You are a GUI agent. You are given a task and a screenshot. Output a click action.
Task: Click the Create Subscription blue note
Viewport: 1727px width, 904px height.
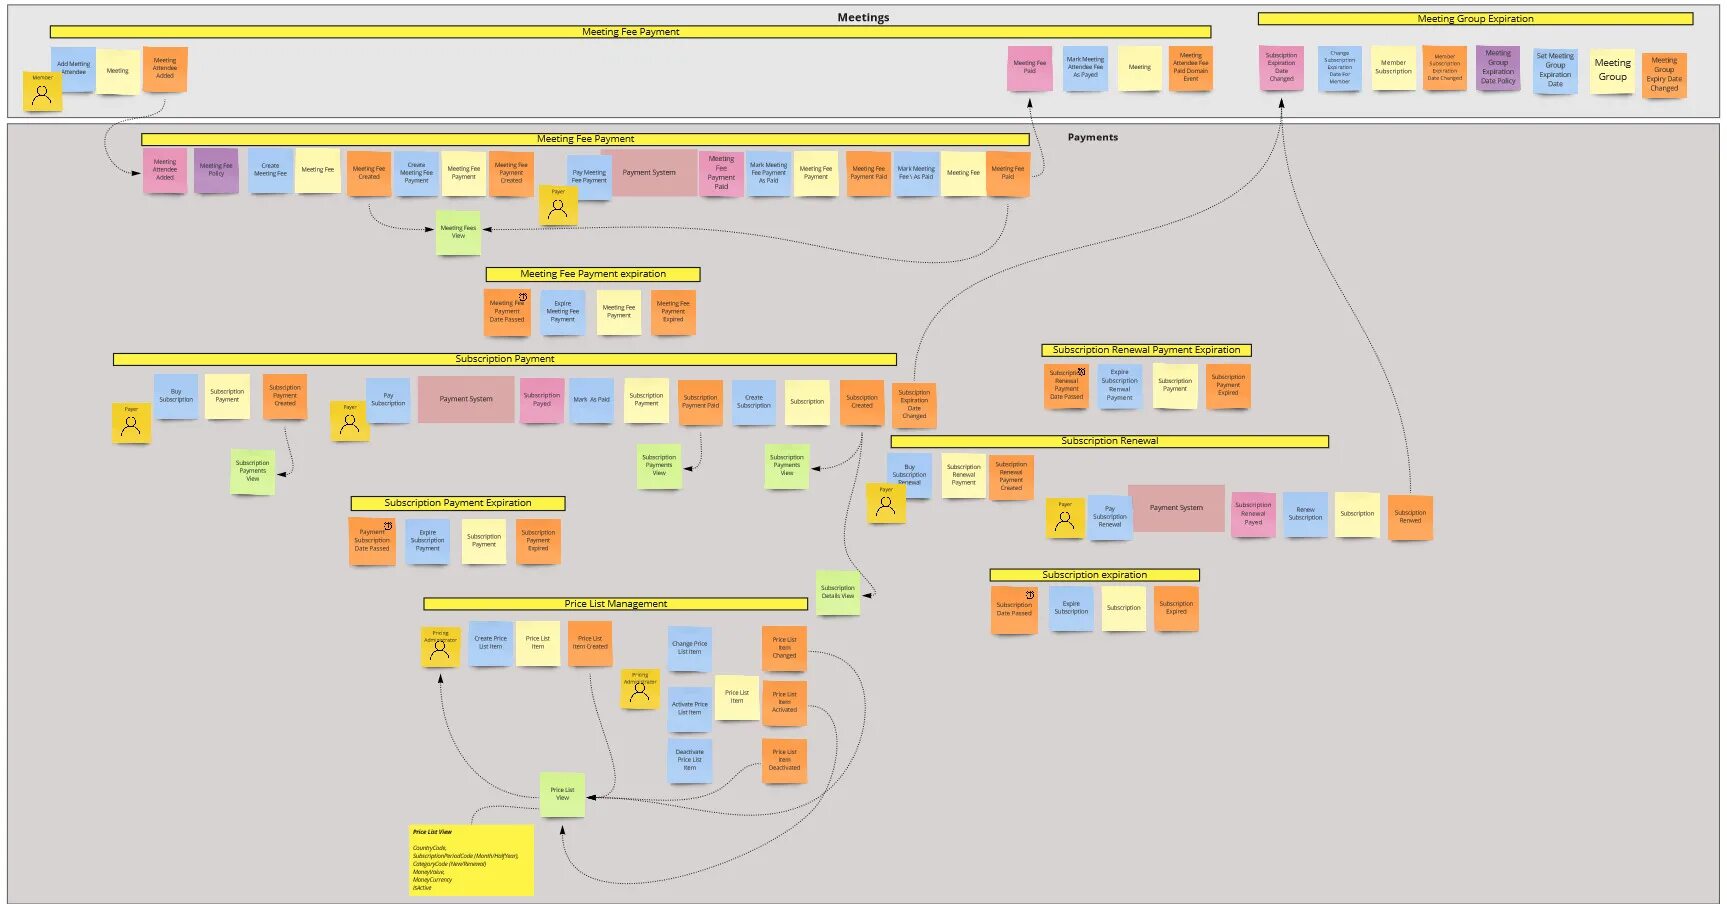[x=754, y=402]
